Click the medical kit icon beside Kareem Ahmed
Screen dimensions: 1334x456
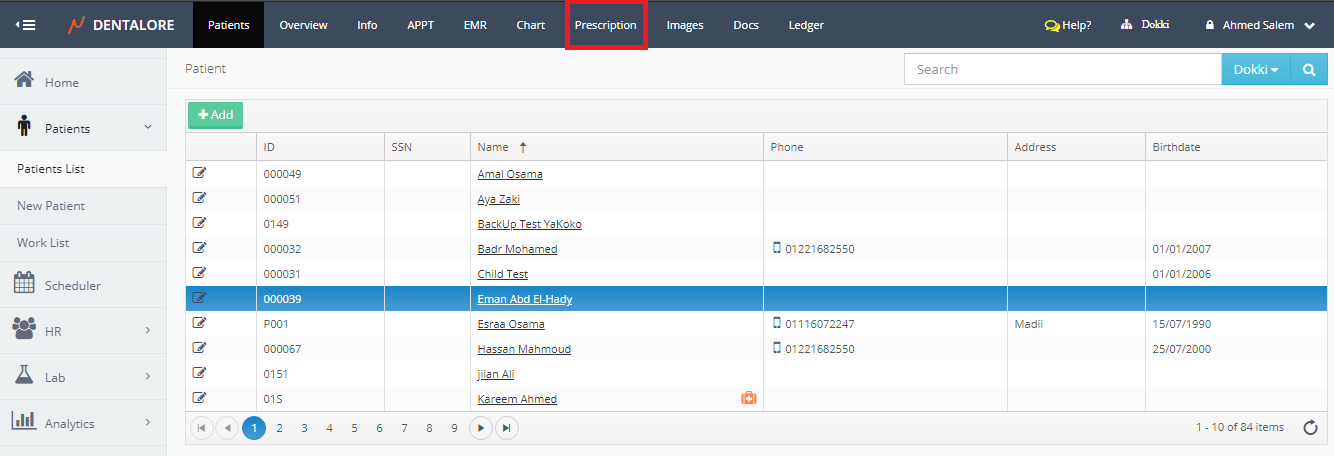coord(748,398)
